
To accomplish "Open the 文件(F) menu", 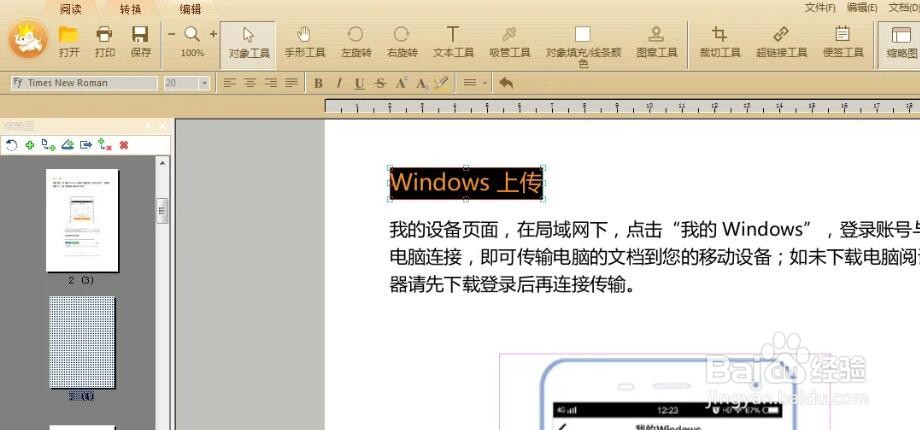I will tap(820, 8).
